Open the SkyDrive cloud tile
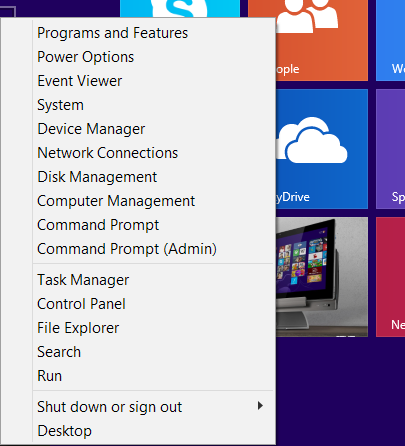Screen dimensions: 405x446 [x=322, y=149]
